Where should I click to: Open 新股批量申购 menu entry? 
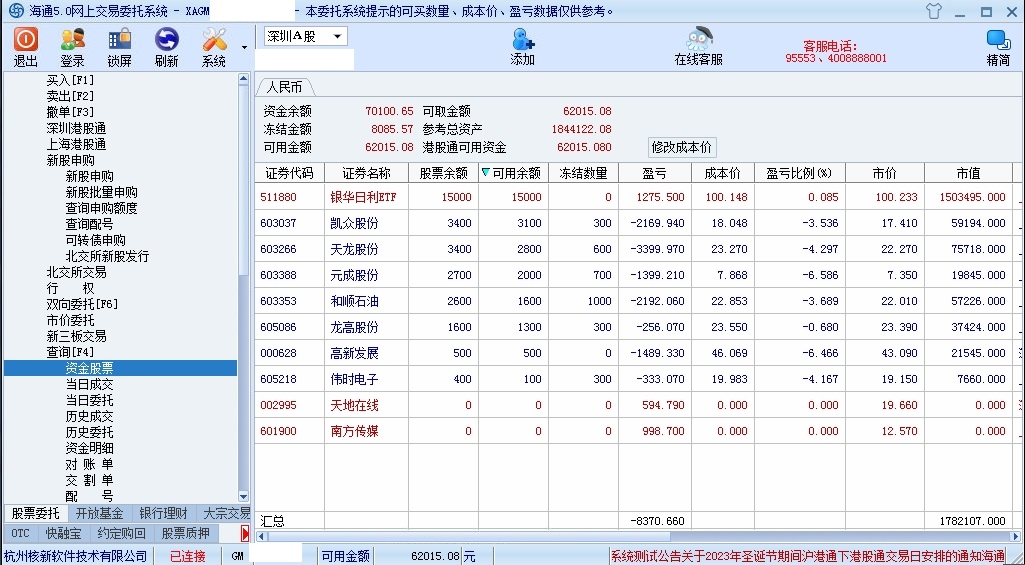101,192
